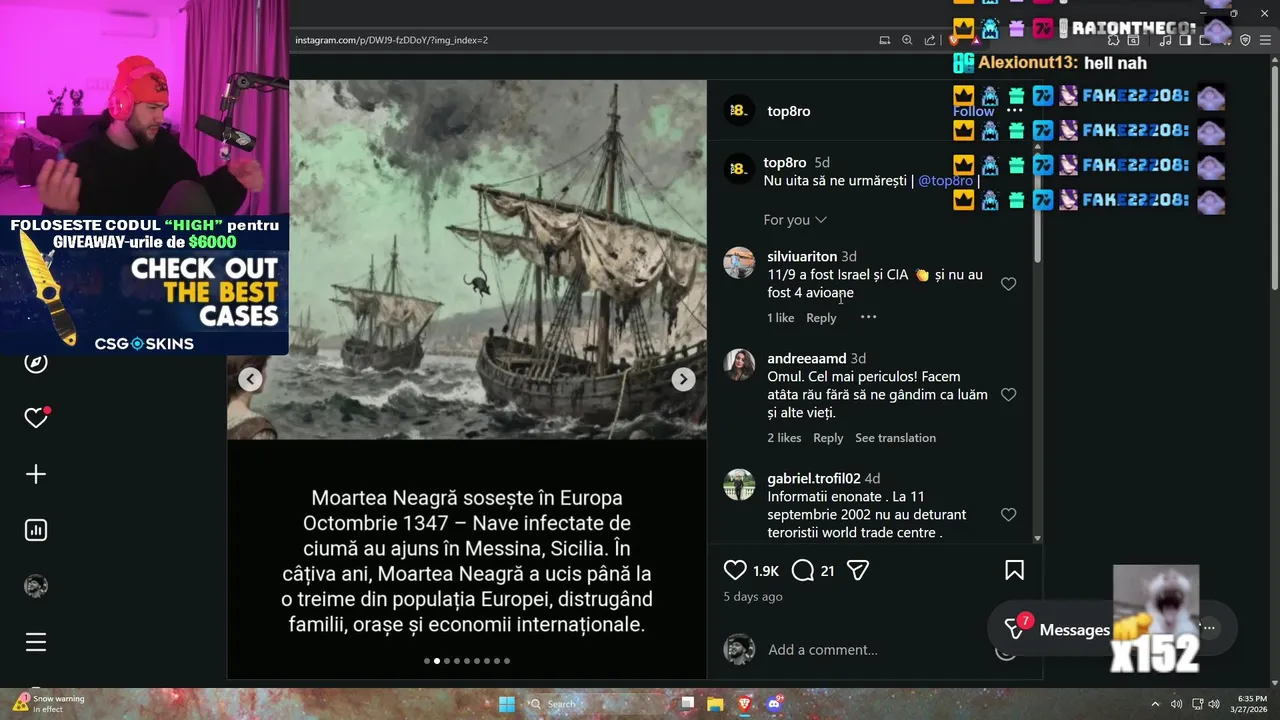
Task: Open the dashboard chart icon in sidebar
Action: click(x=36, y=530)
